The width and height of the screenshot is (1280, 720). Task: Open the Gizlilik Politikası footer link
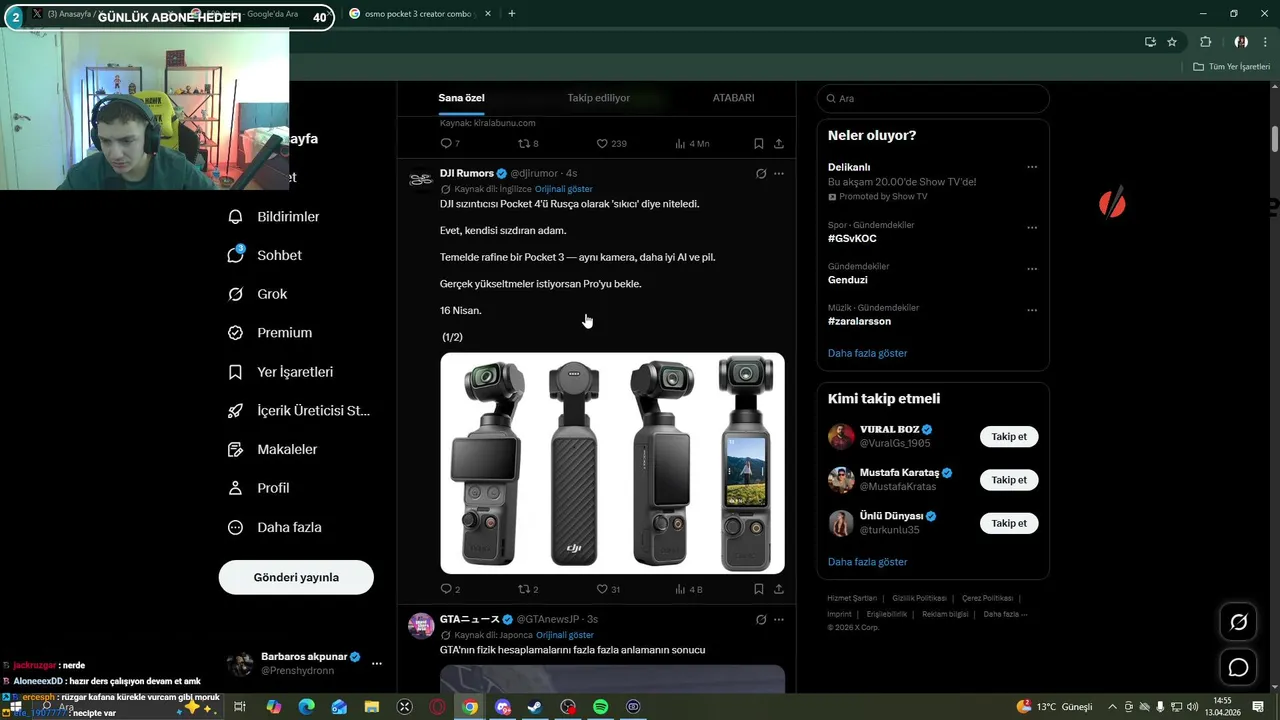(x=919, y=598)
